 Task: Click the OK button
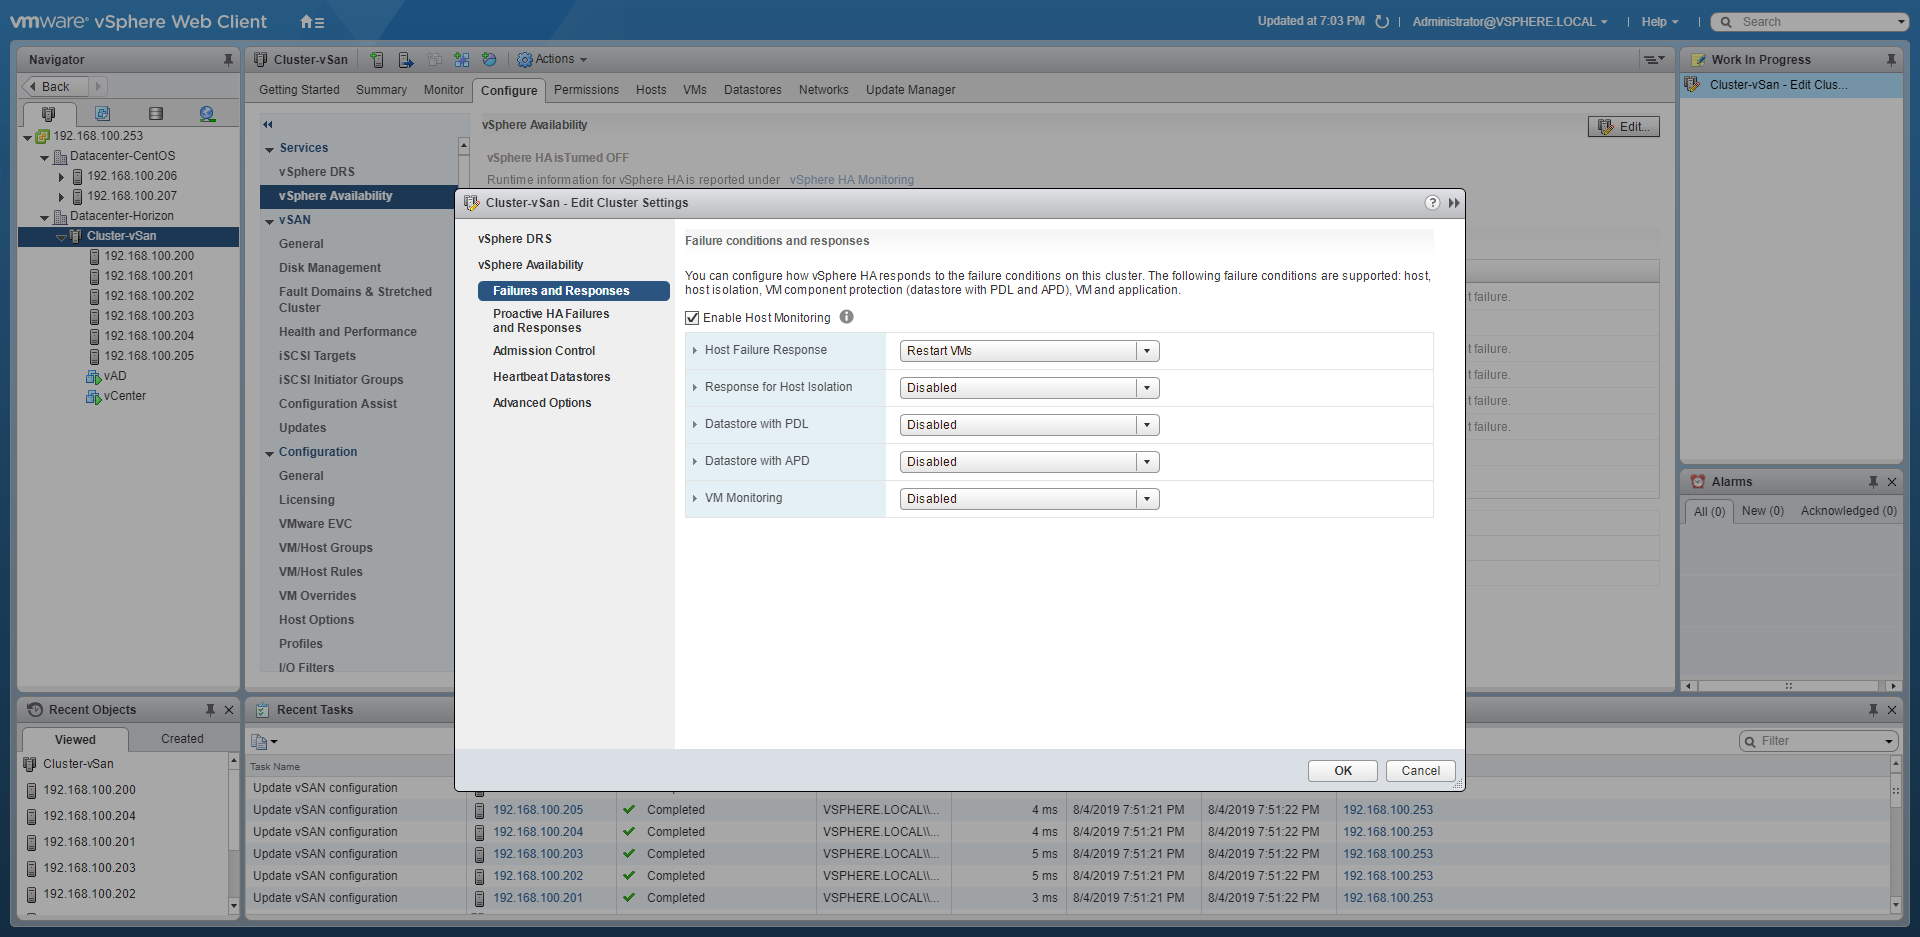point(1342,771)
